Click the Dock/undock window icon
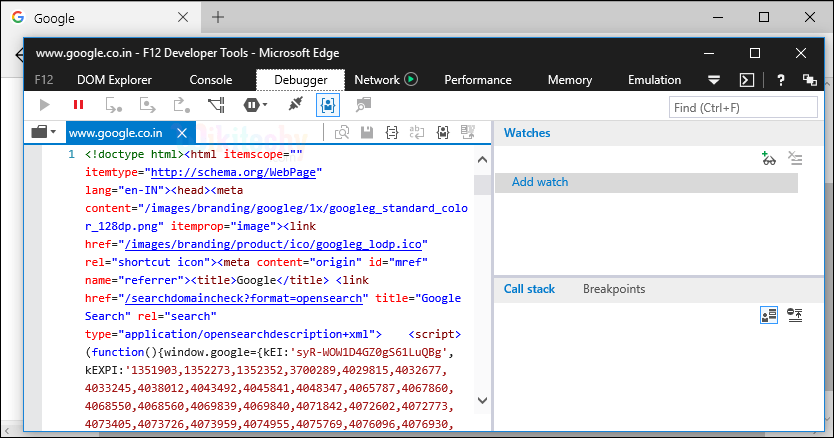The image size is (834, 438). [810, 80]
